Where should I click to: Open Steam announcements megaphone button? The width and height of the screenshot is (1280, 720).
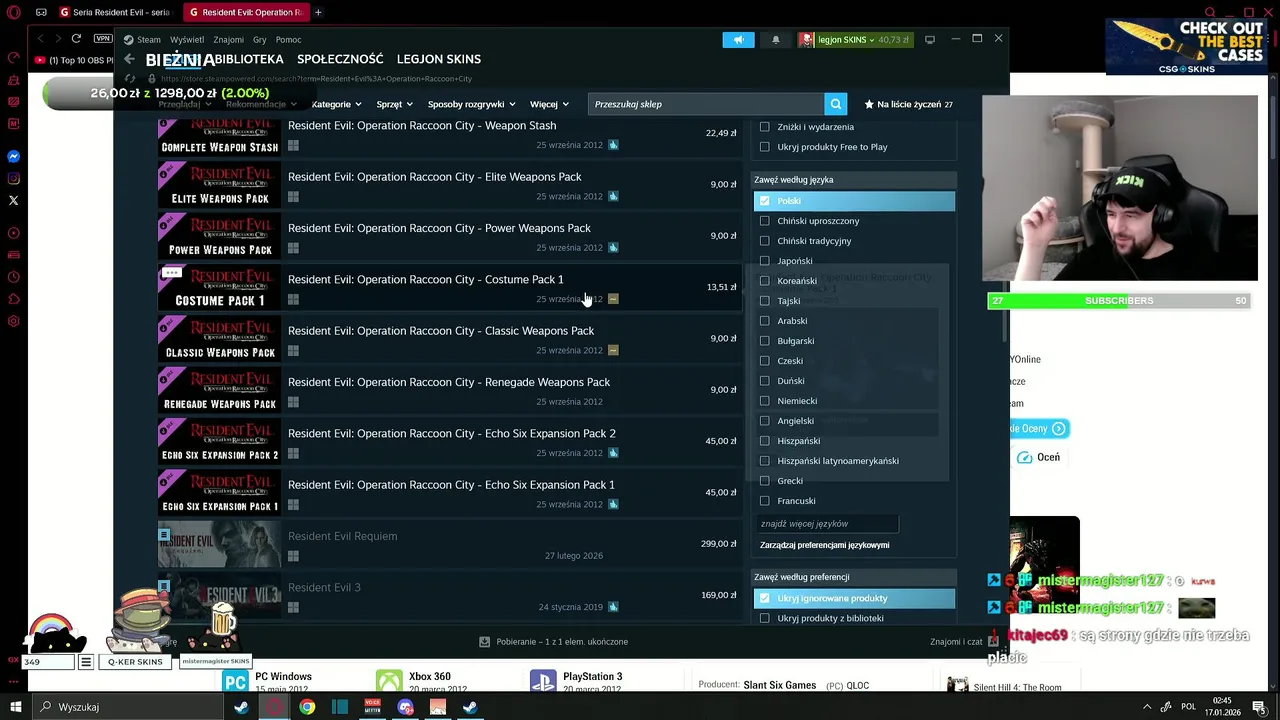[x=739, y=40]
